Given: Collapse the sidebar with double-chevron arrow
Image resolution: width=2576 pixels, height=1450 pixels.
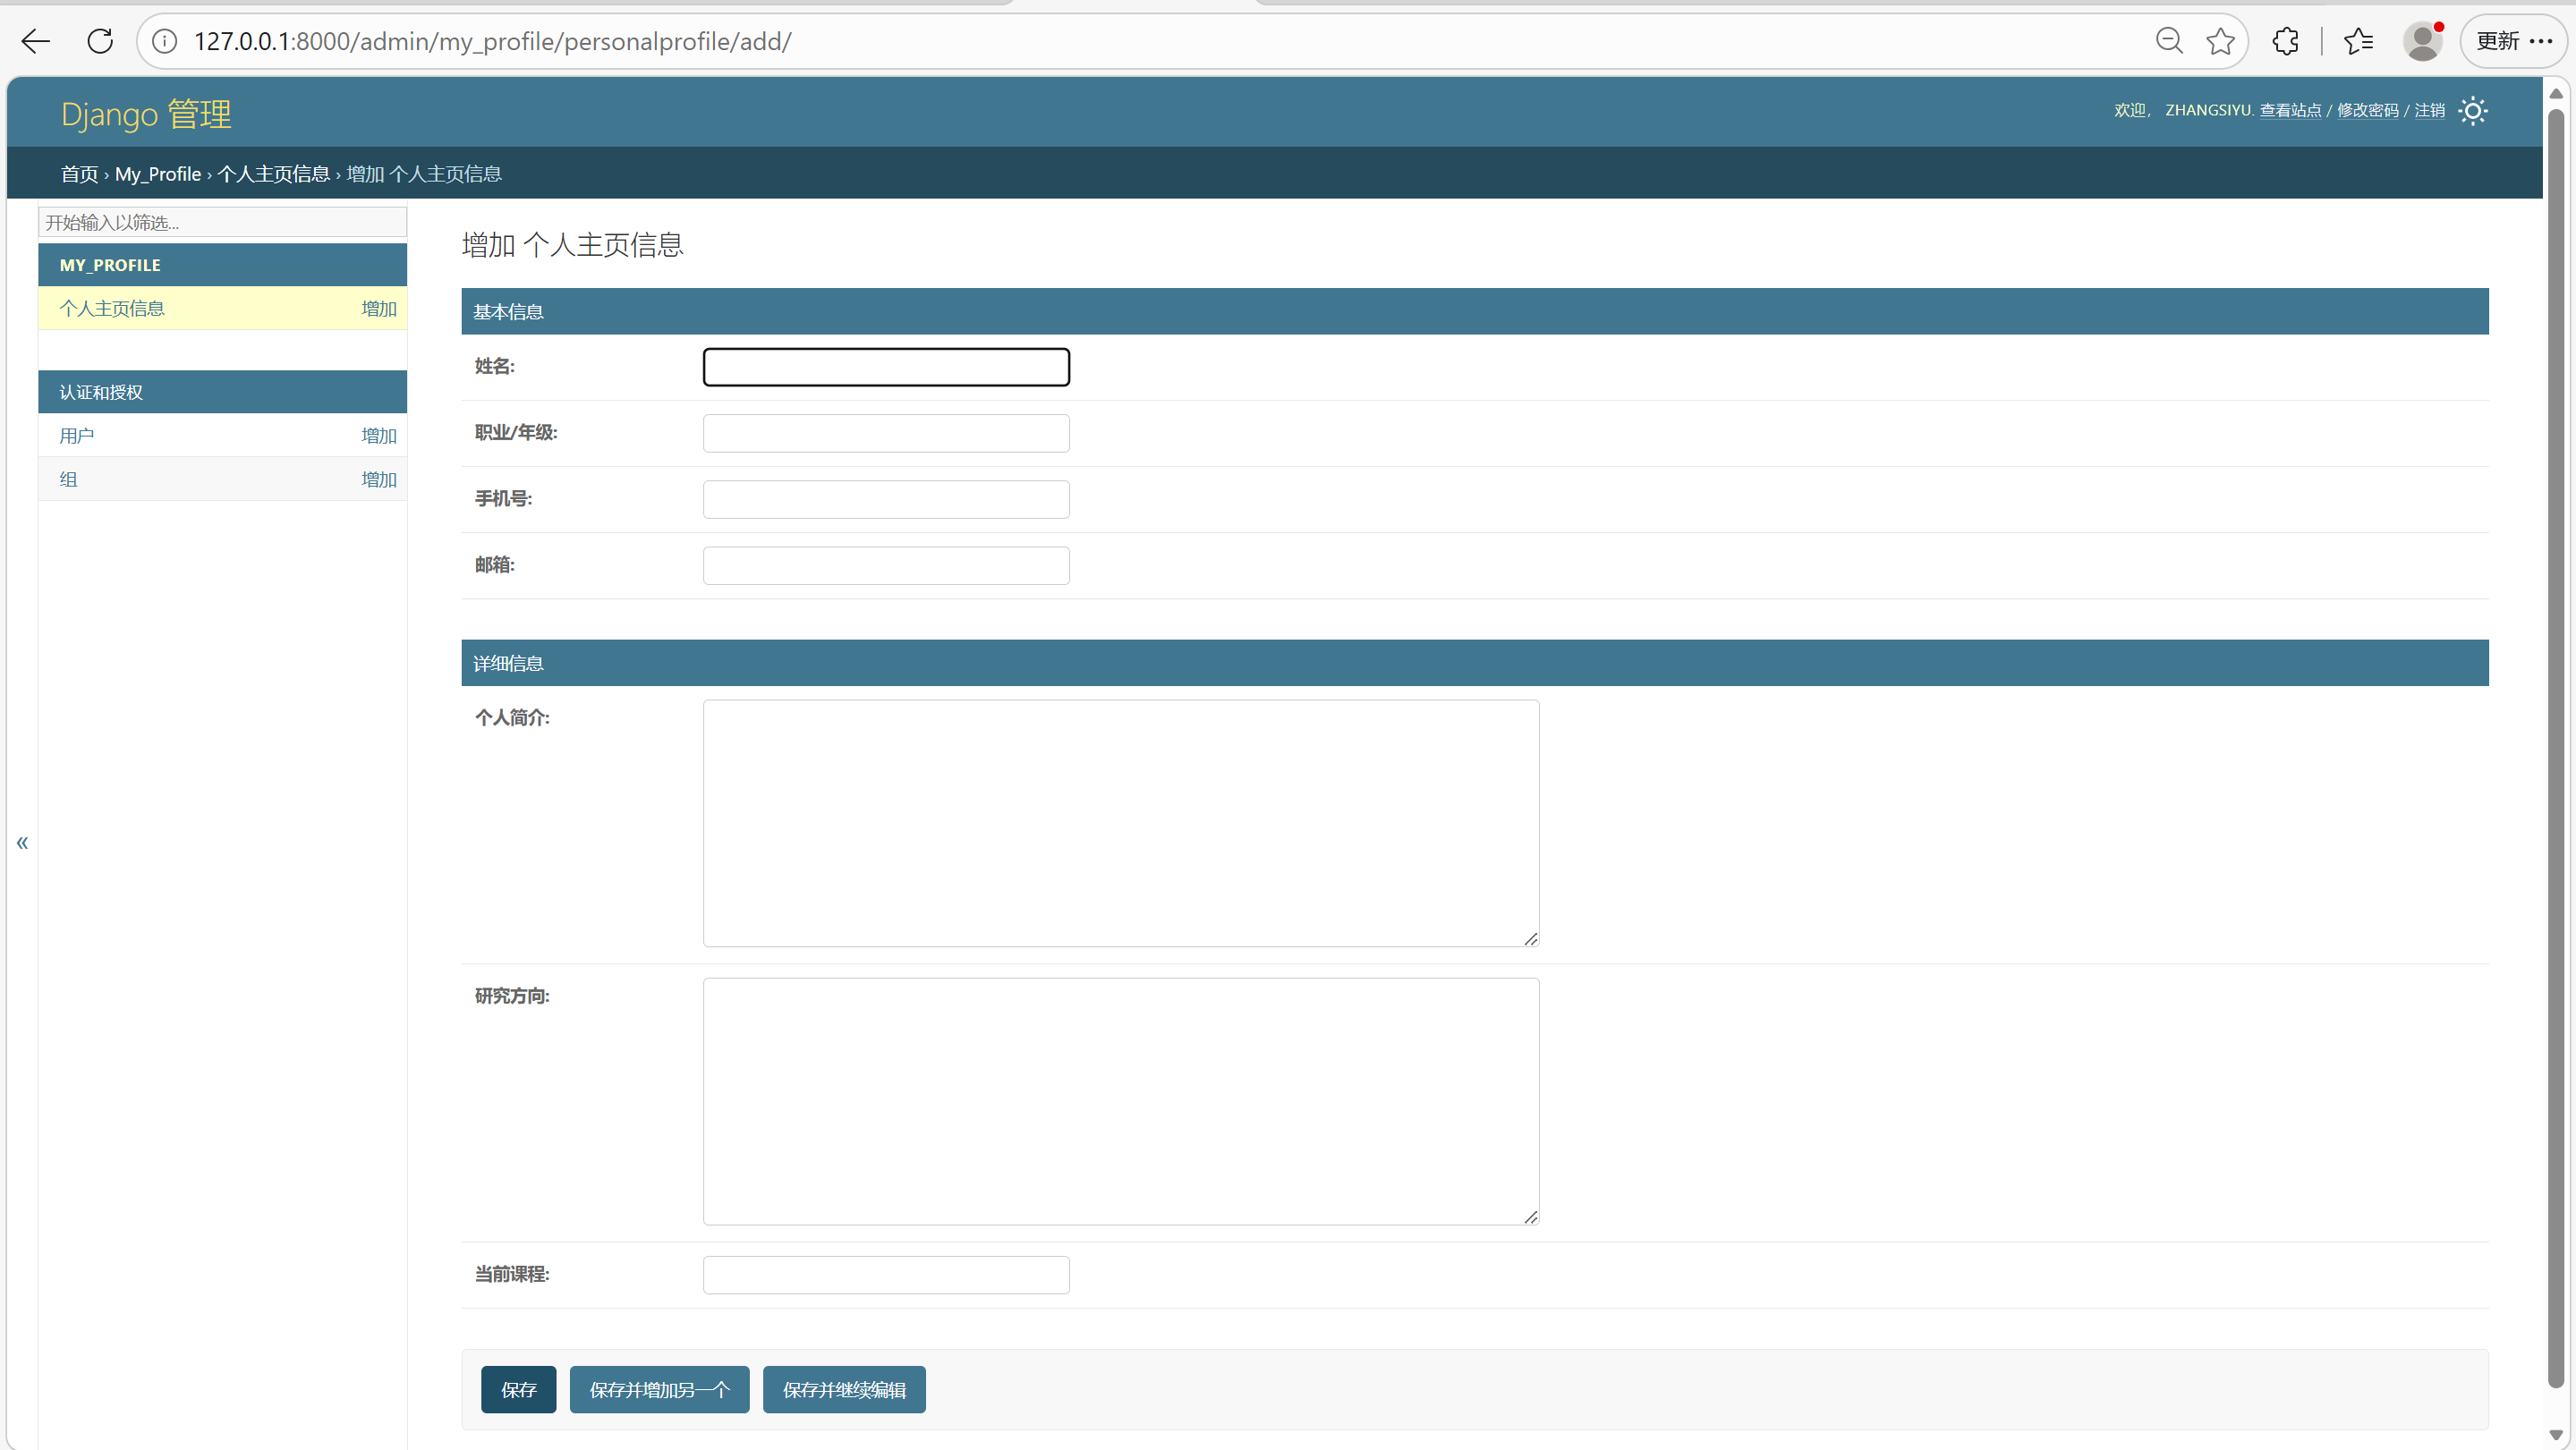Looking at the screenshot, I should tap(22, 843).
